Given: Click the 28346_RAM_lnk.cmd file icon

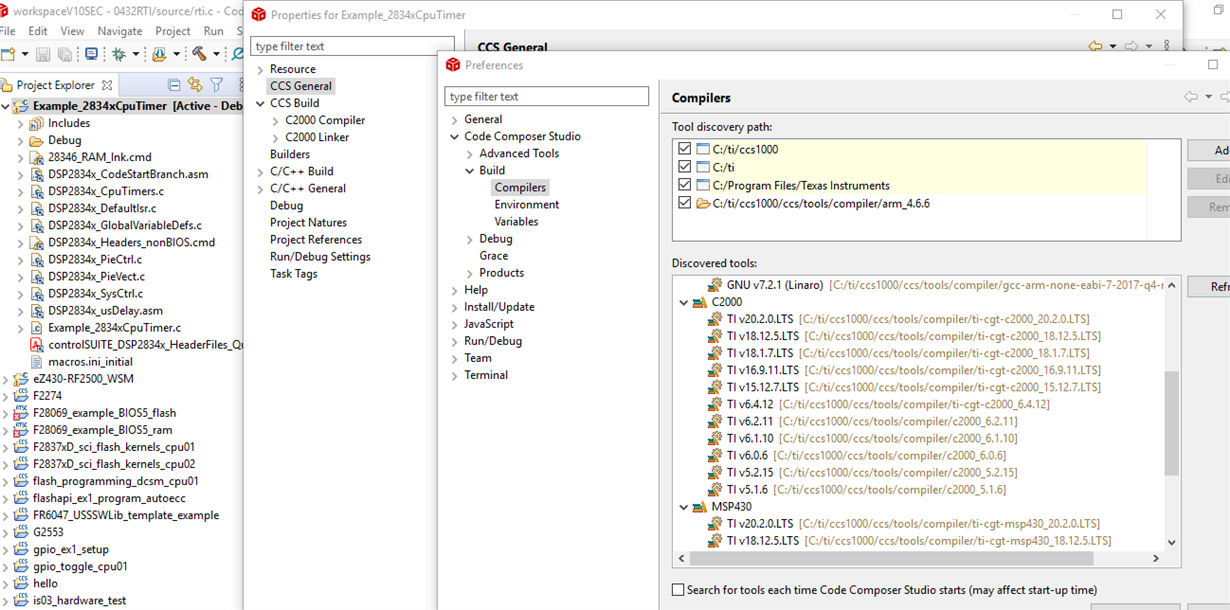Looking at the screenshot, I should pos(37,157).
